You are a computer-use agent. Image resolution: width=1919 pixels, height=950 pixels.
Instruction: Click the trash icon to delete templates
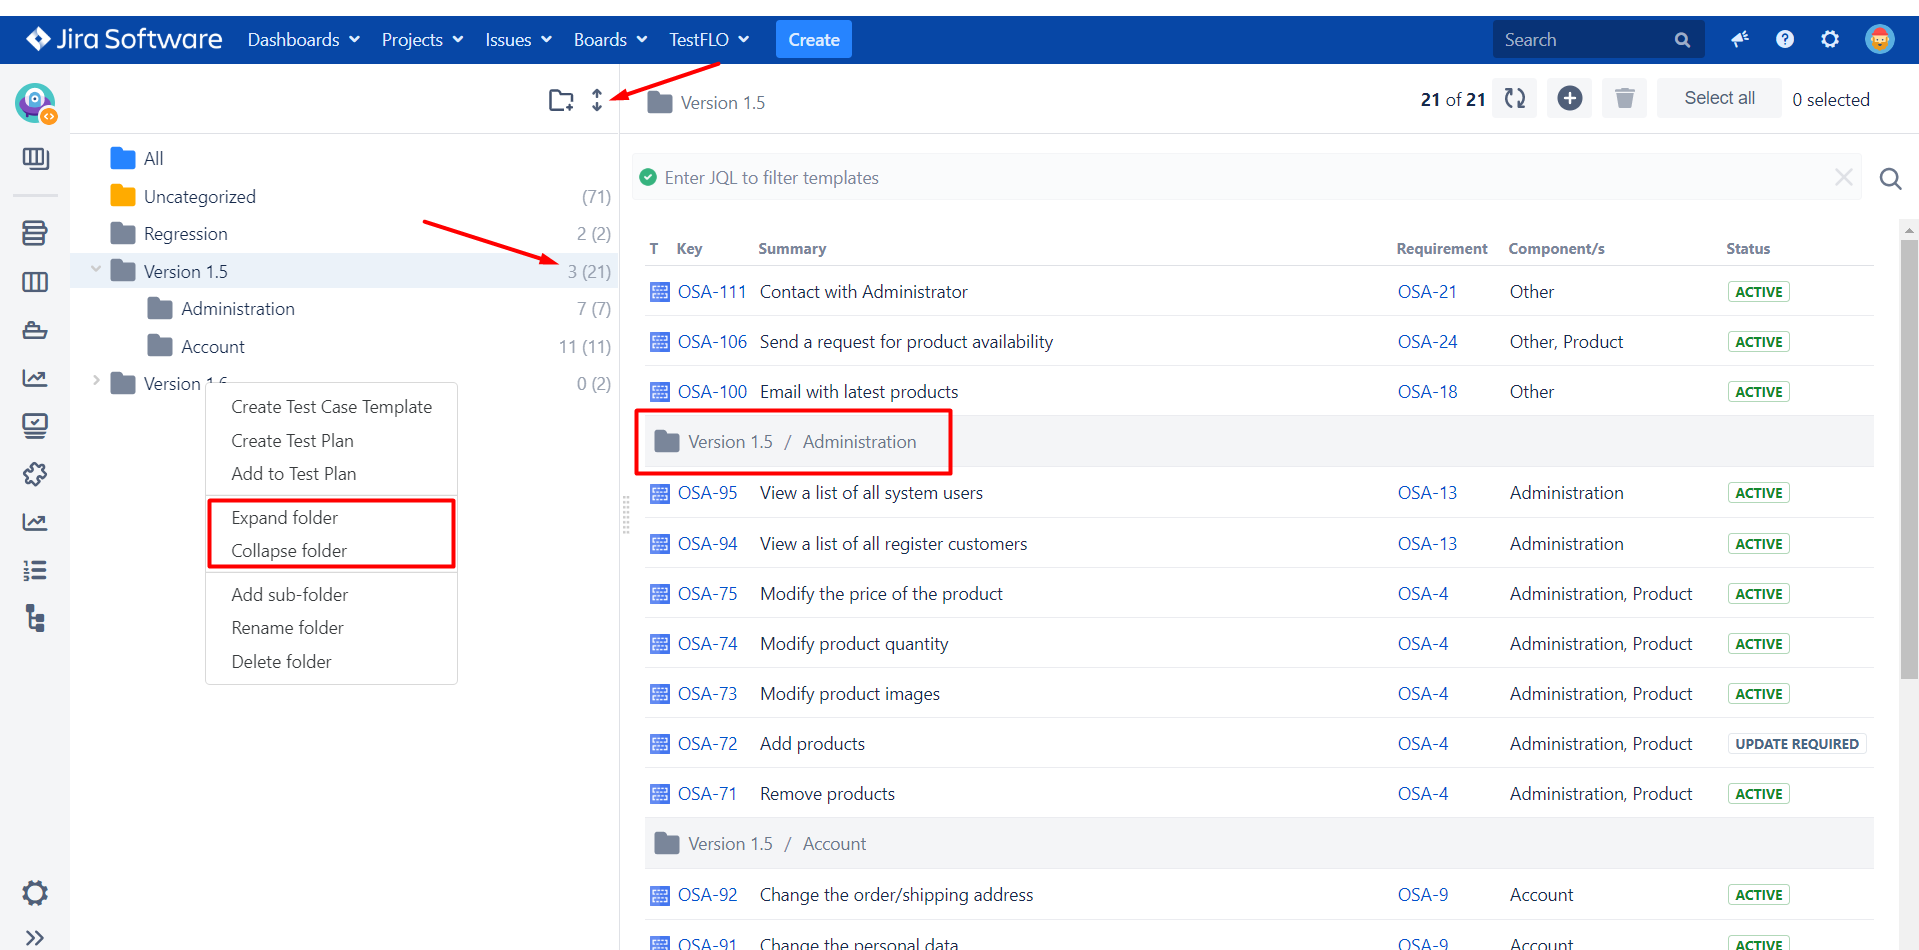pos(1624,98)
